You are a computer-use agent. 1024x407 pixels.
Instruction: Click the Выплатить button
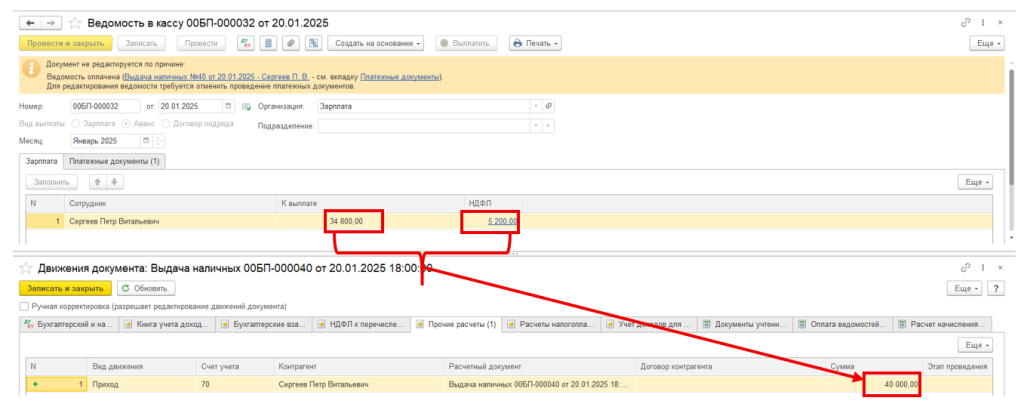(x=466, y=44)
